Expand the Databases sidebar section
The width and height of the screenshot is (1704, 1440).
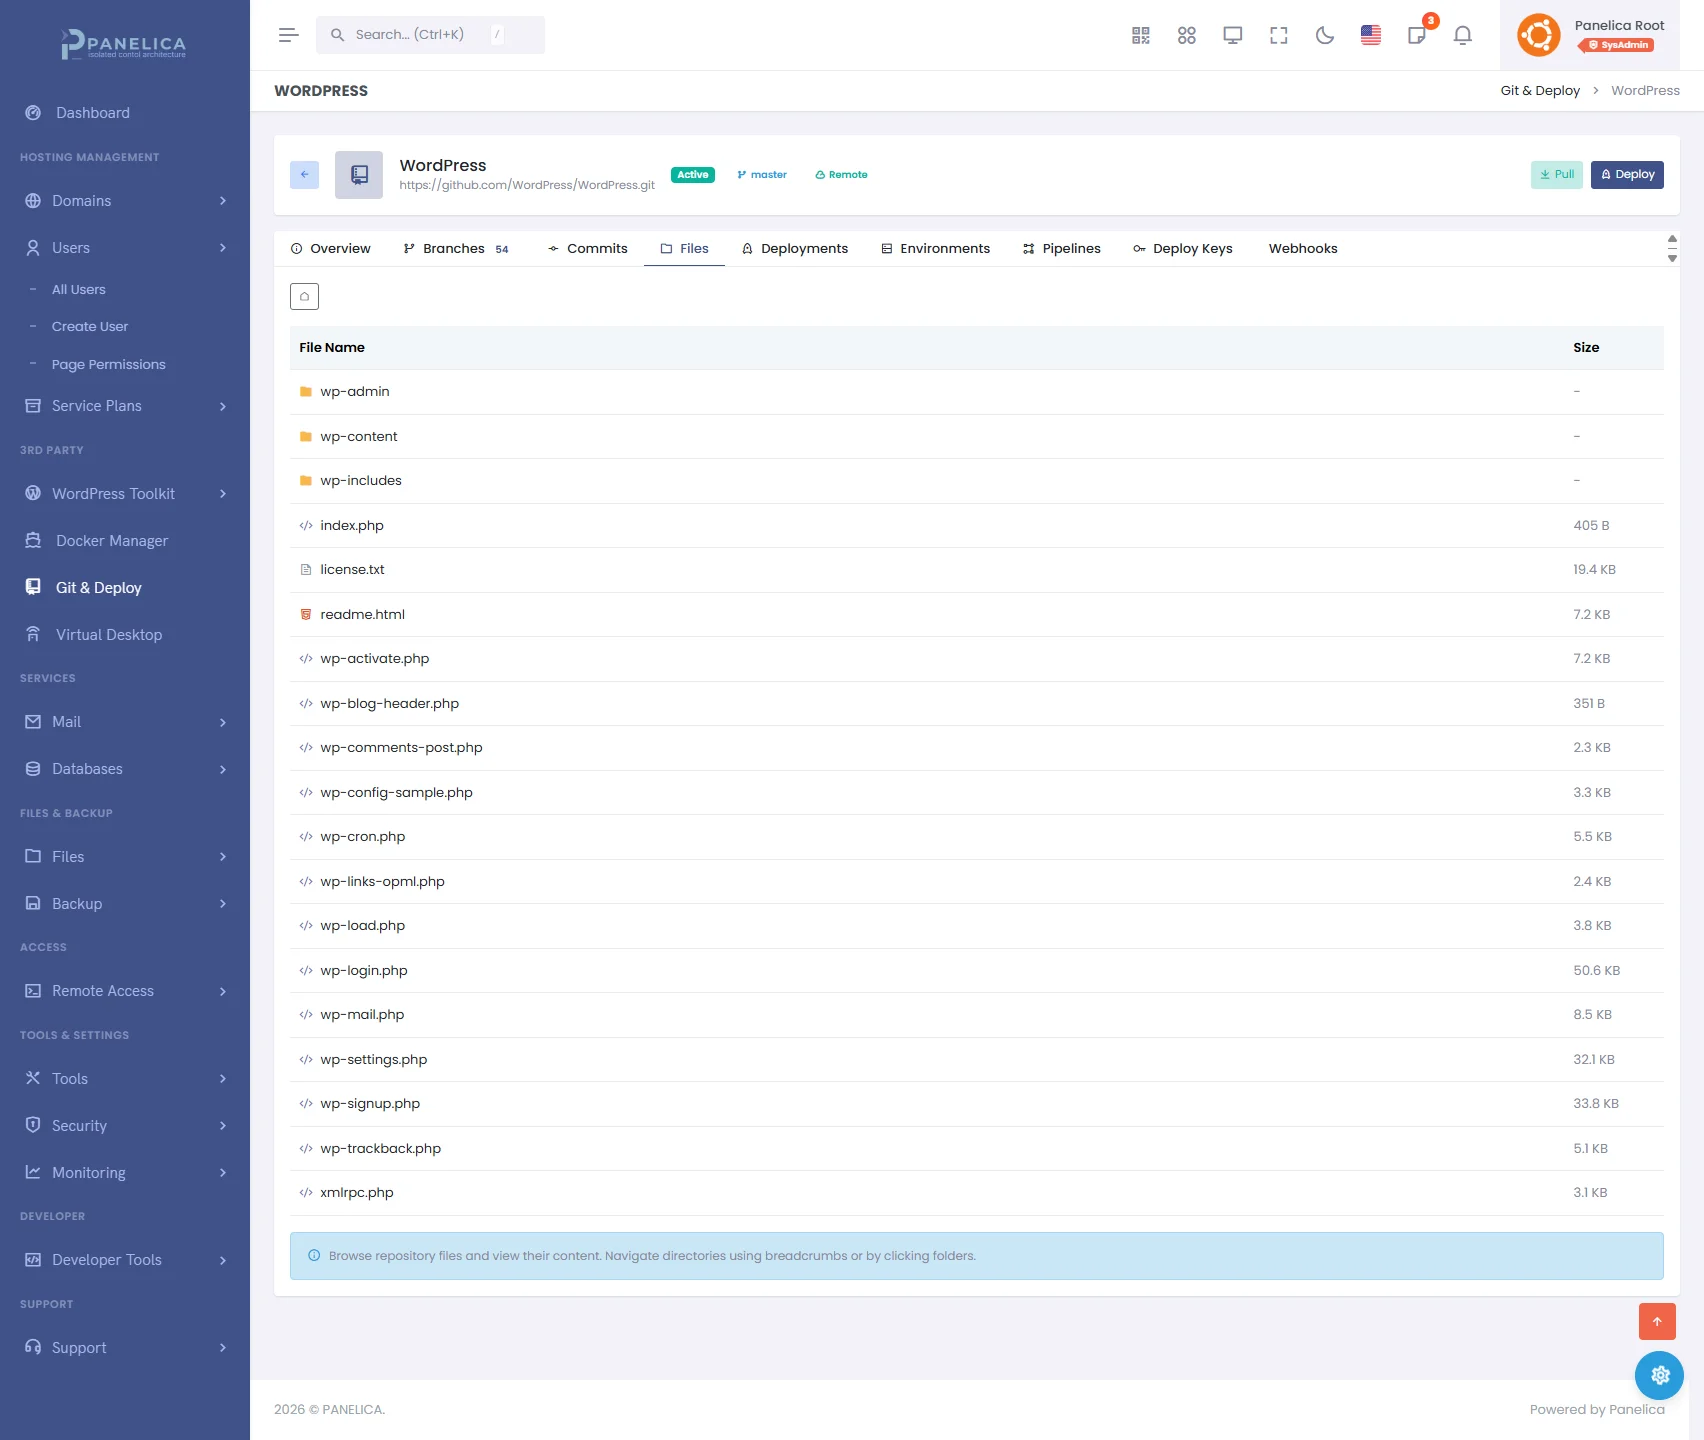coord(125,769)
